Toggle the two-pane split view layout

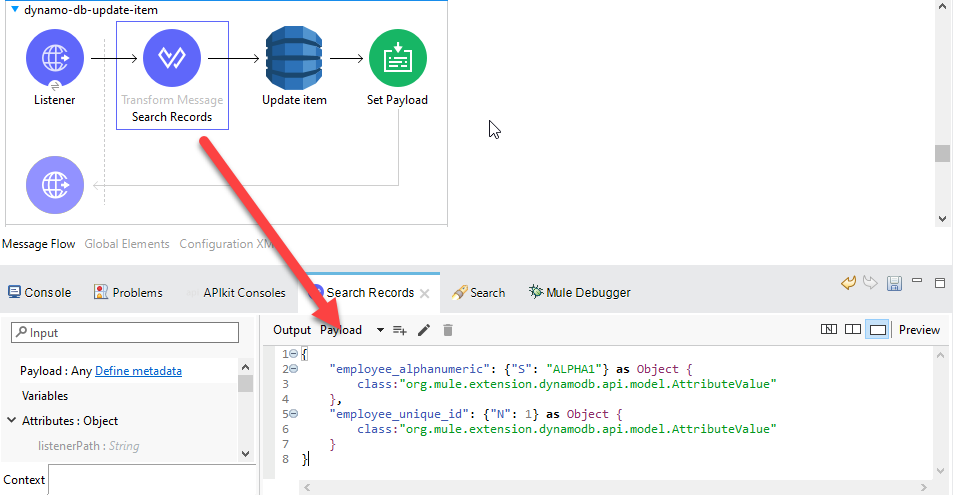(853, 330)
